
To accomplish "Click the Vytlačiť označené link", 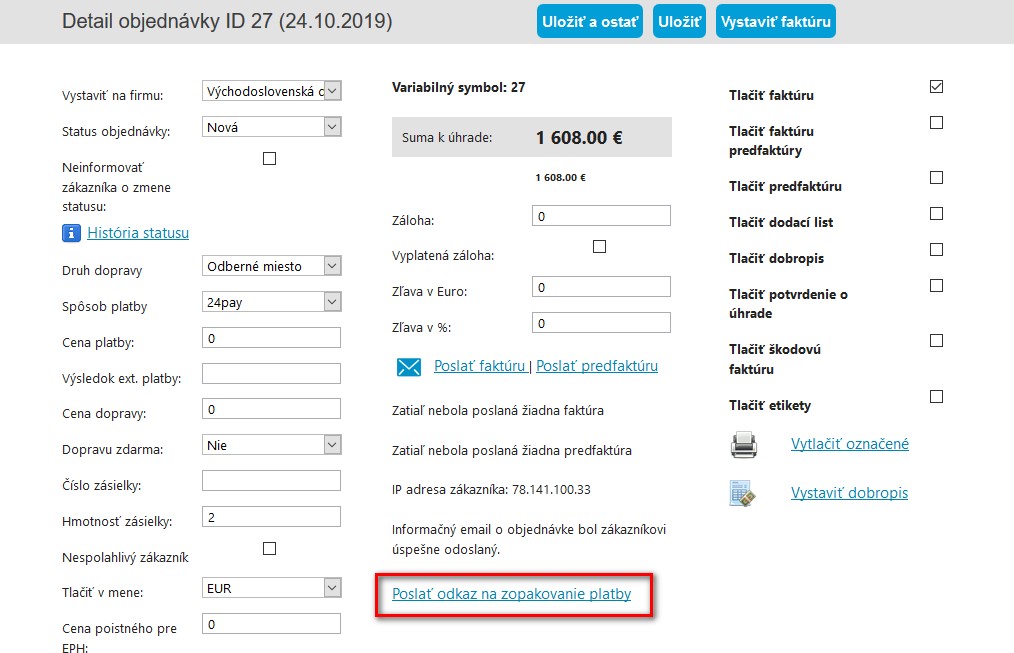I will [x=849, y=444].
